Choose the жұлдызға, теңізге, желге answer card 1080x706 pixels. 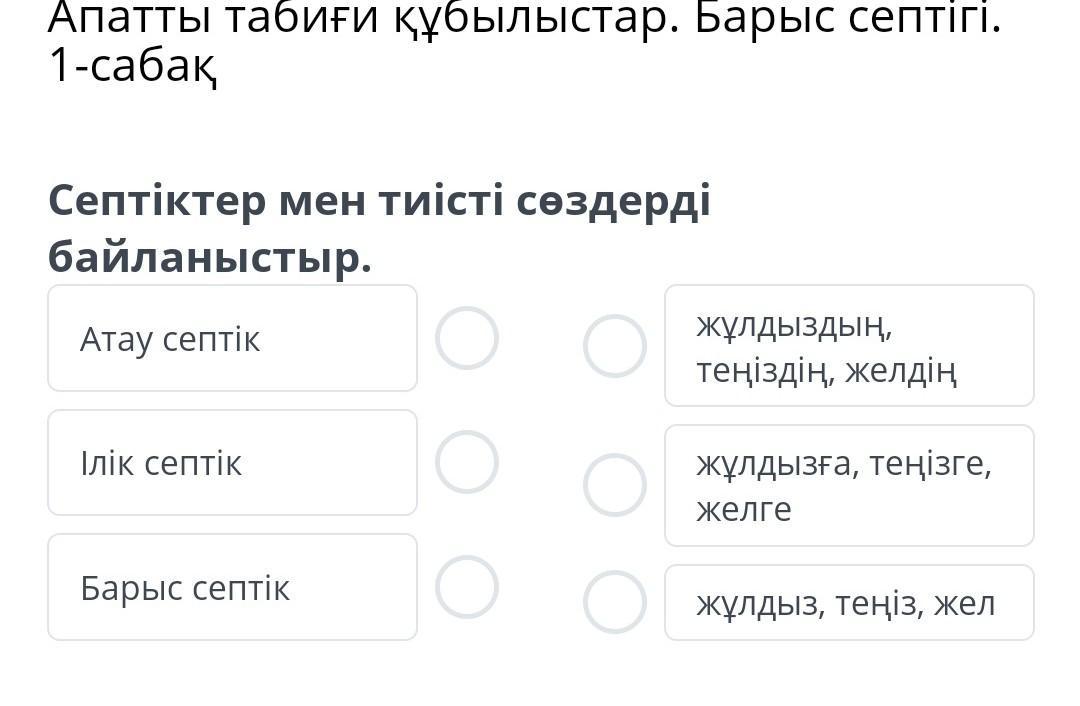[849, 485]
